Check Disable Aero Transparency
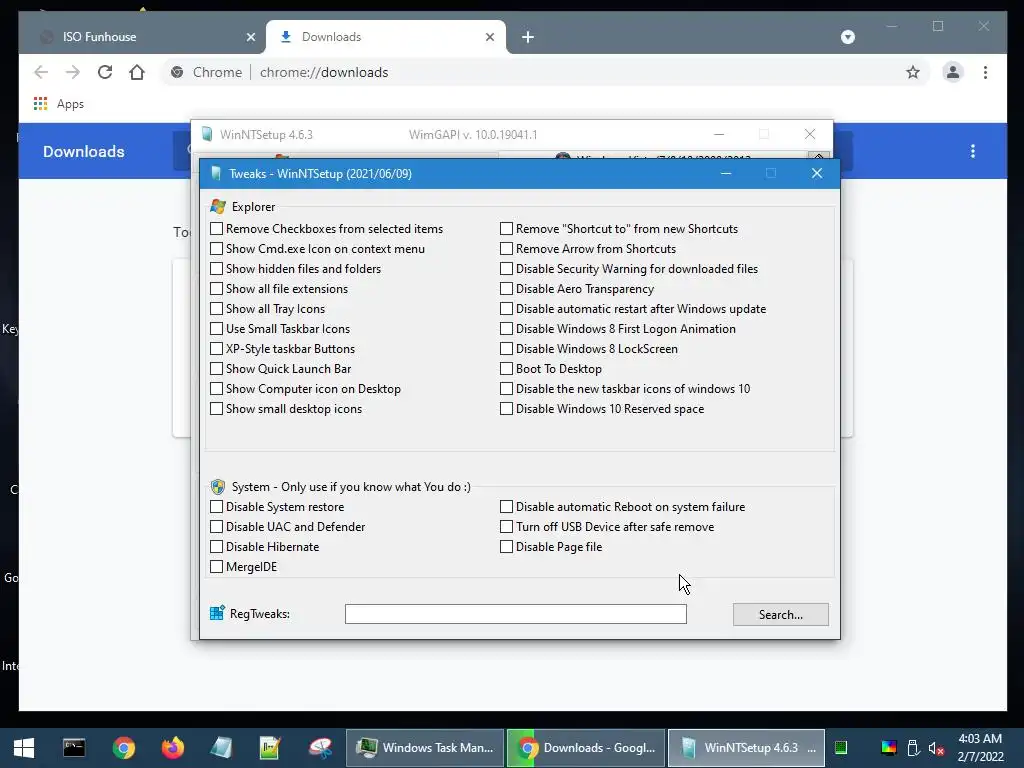1024x768 pixels. (577, 289)
